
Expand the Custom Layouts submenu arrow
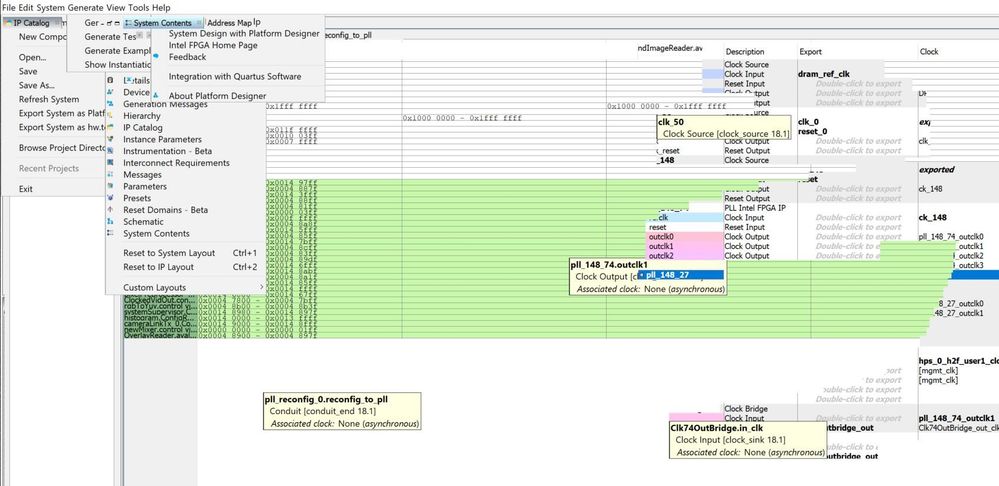(259, 288)
